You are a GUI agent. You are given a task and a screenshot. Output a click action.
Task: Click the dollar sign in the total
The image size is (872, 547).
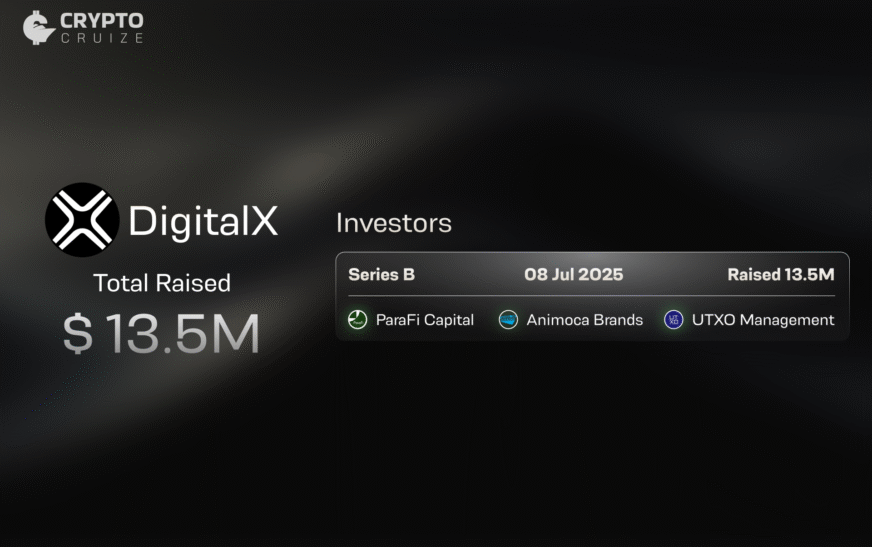pos(78,335)
